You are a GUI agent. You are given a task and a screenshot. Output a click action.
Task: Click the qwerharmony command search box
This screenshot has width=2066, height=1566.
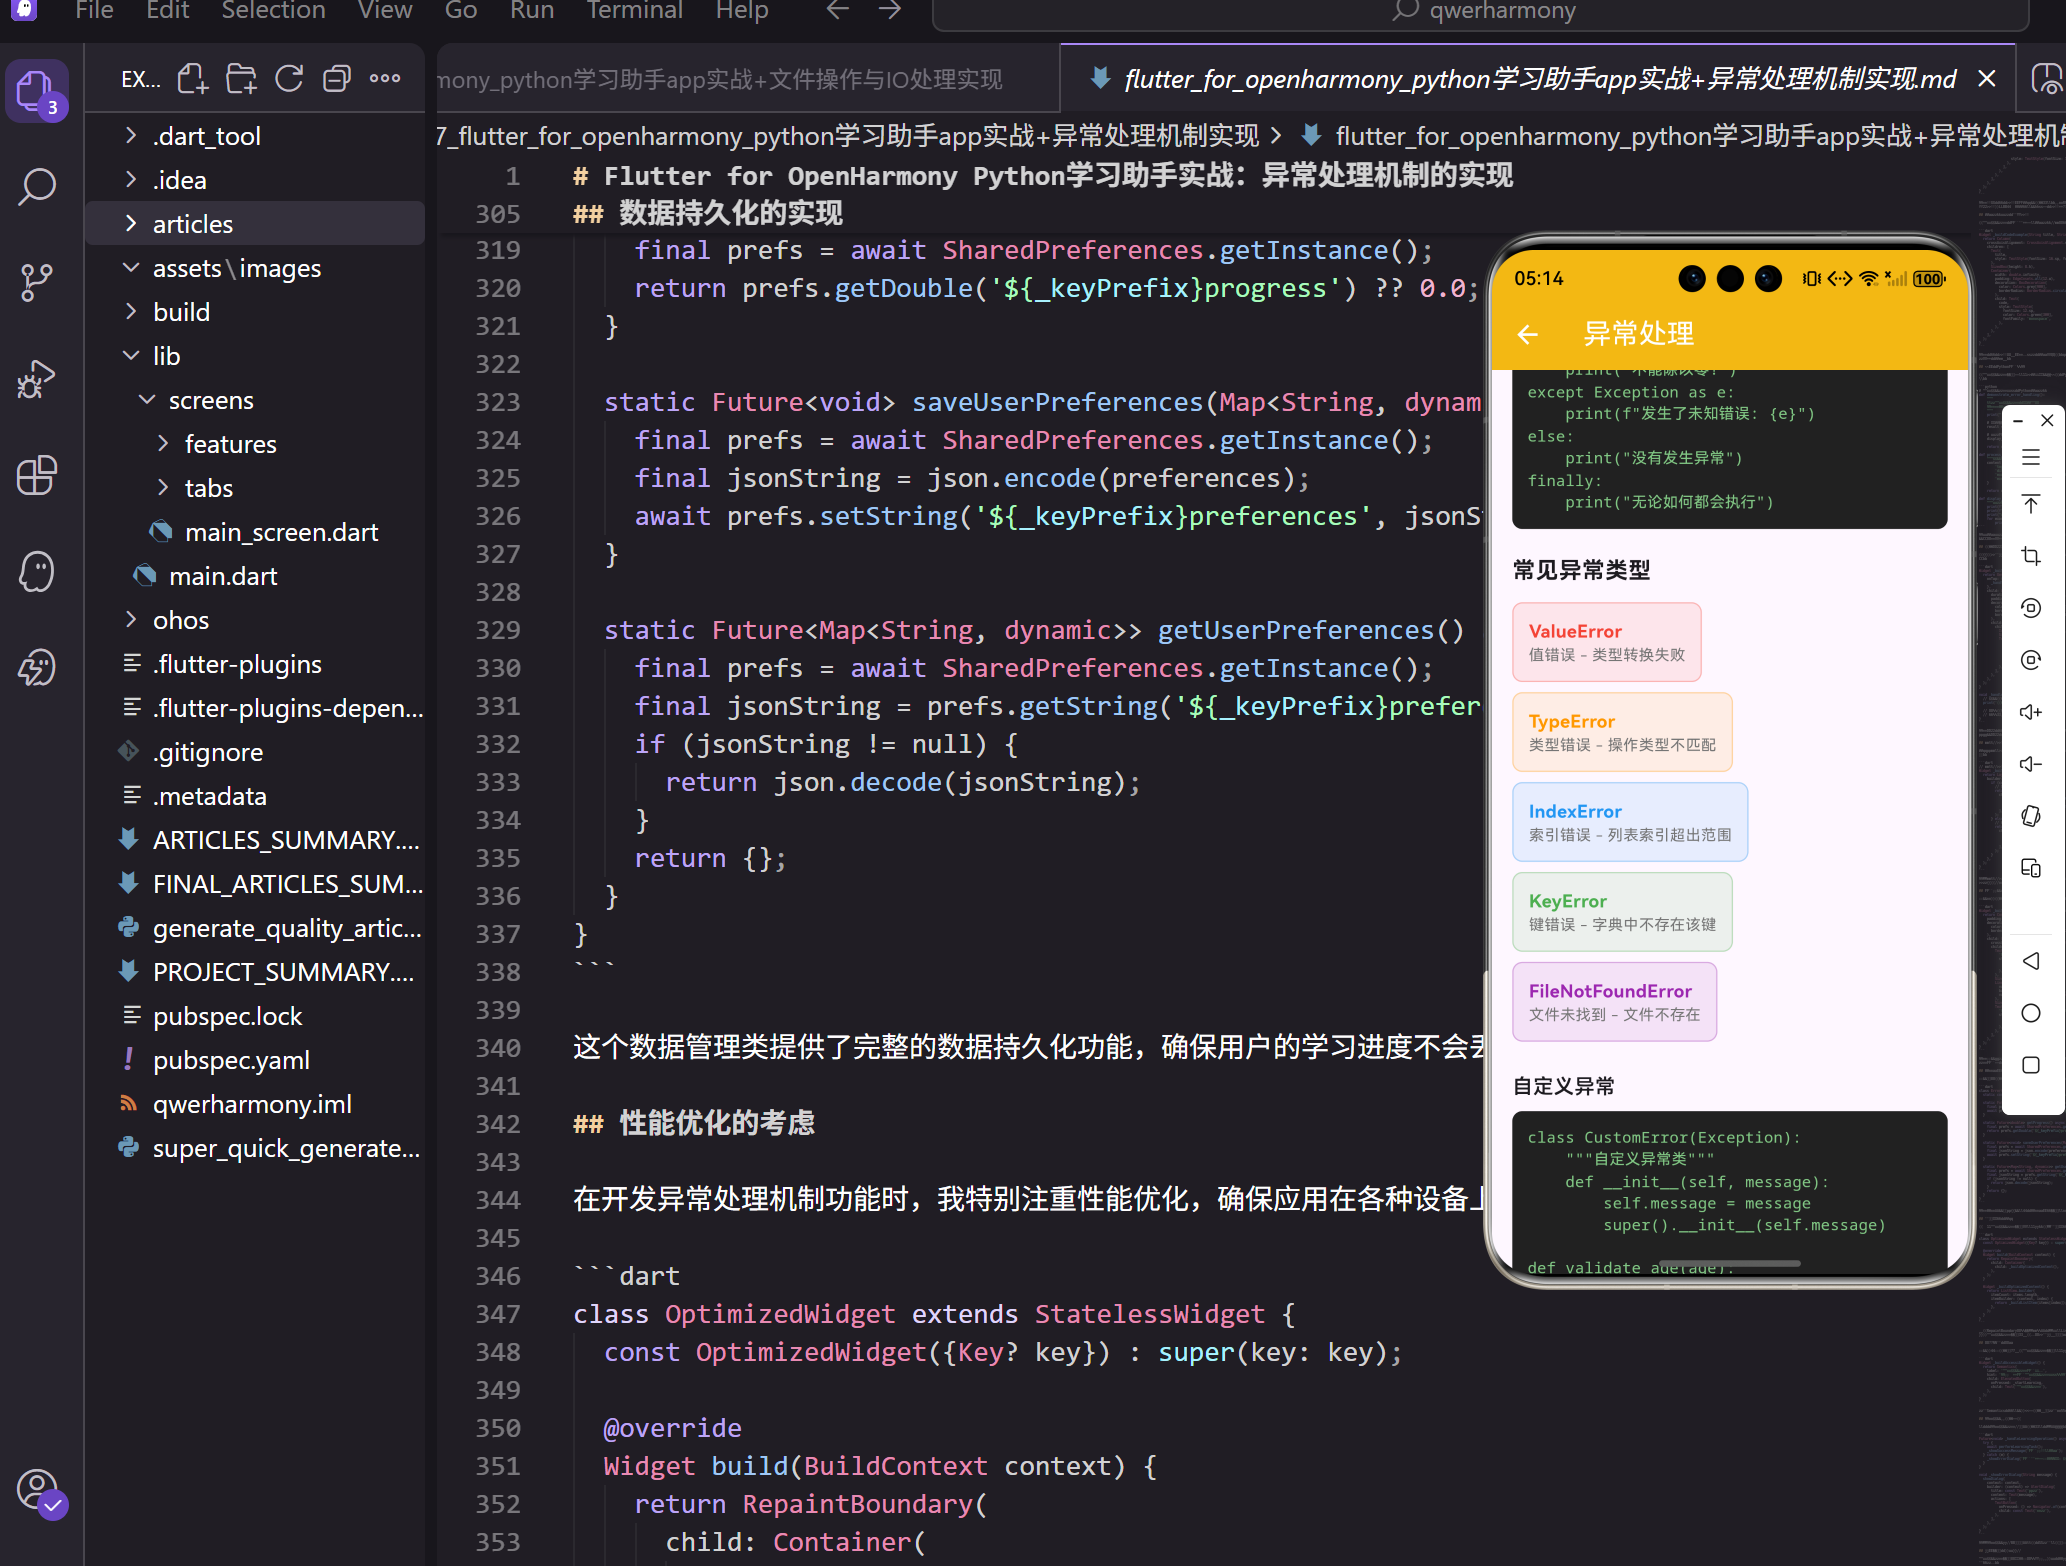pyautogui.click(x=1480, y=12)
